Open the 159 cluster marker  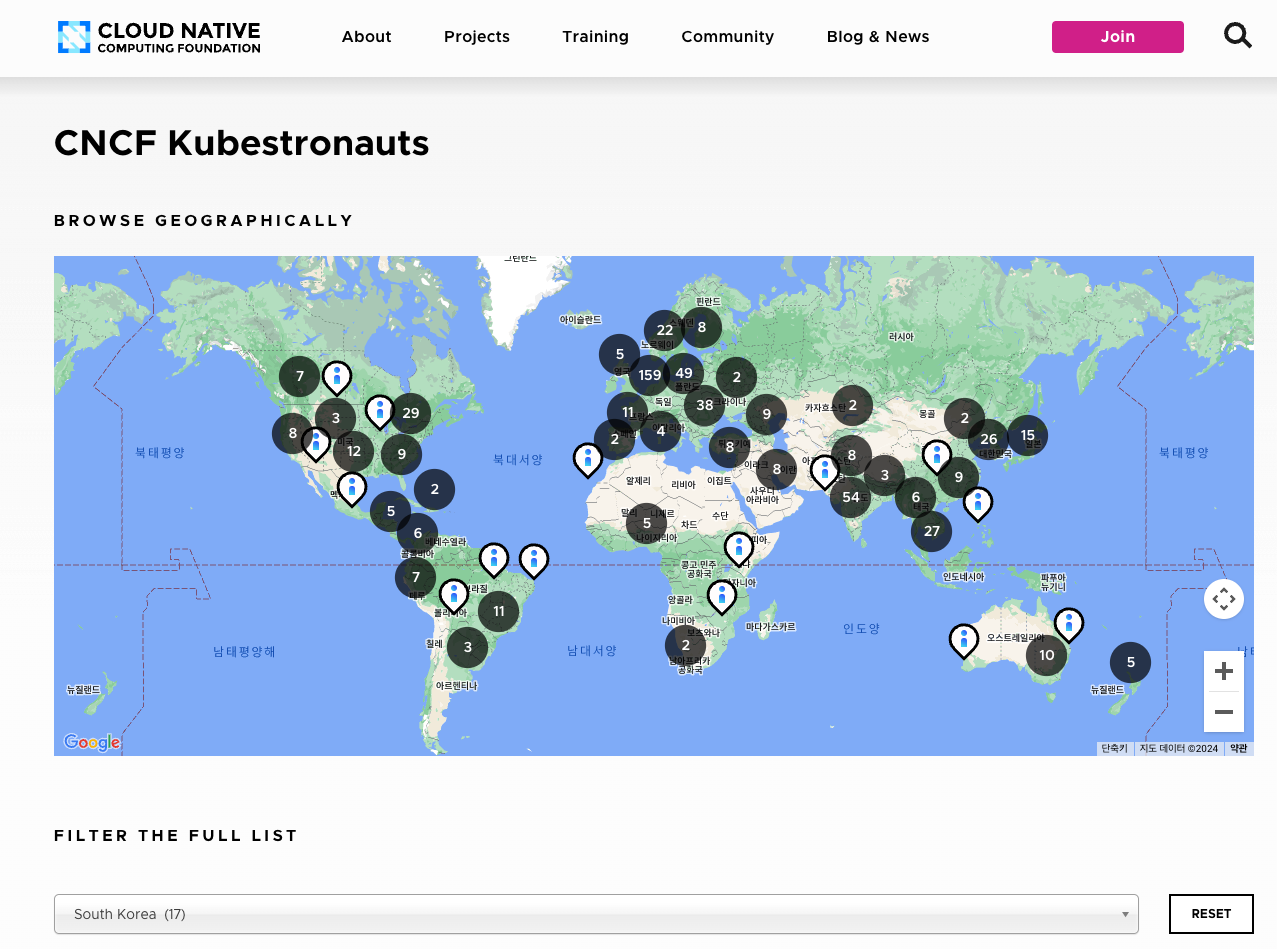click(x=649, y=376)
